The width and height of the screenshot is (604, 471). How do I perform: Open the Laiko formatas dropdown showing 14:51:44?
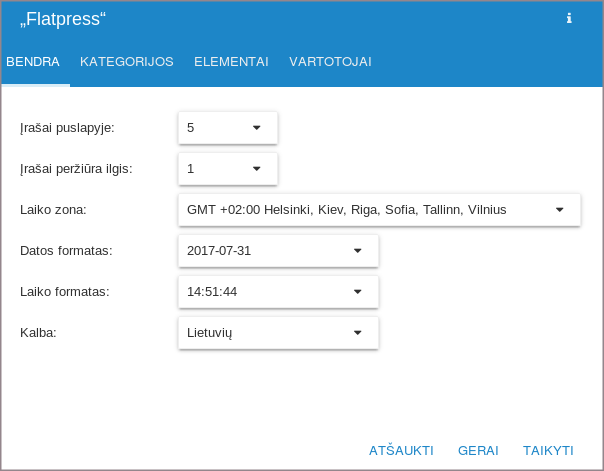point(277,292)
